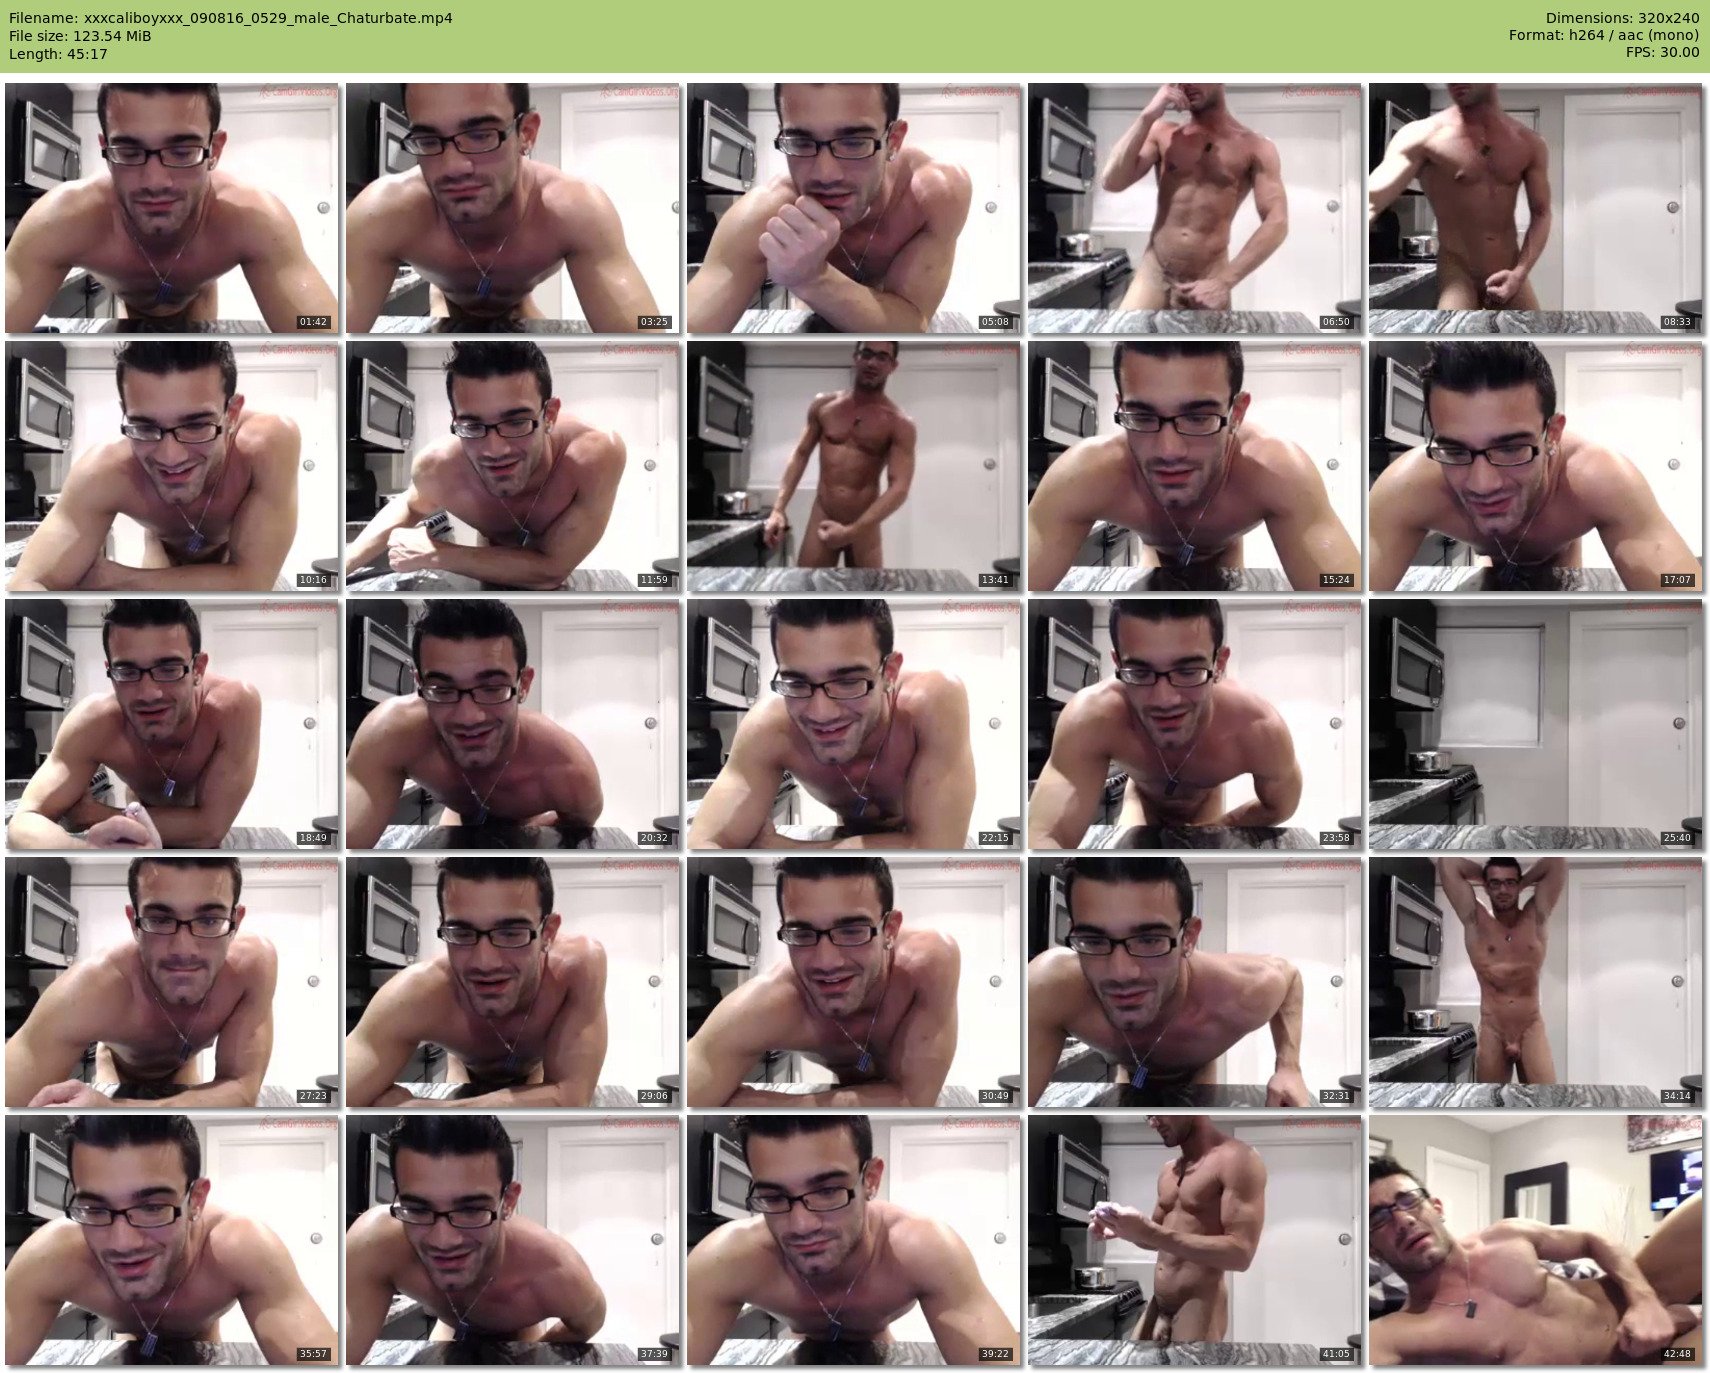Open the thumbnail at timestamp 32:31

(x=1195, y=982)
